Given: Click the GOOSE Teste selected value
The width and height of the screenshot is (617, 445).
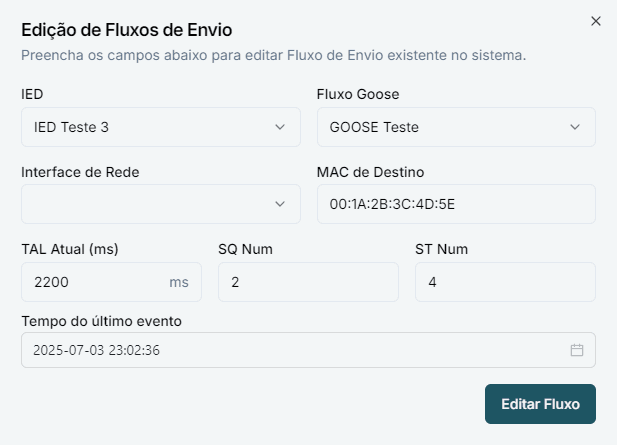Looking at the screenshot, I should (374, 127).
